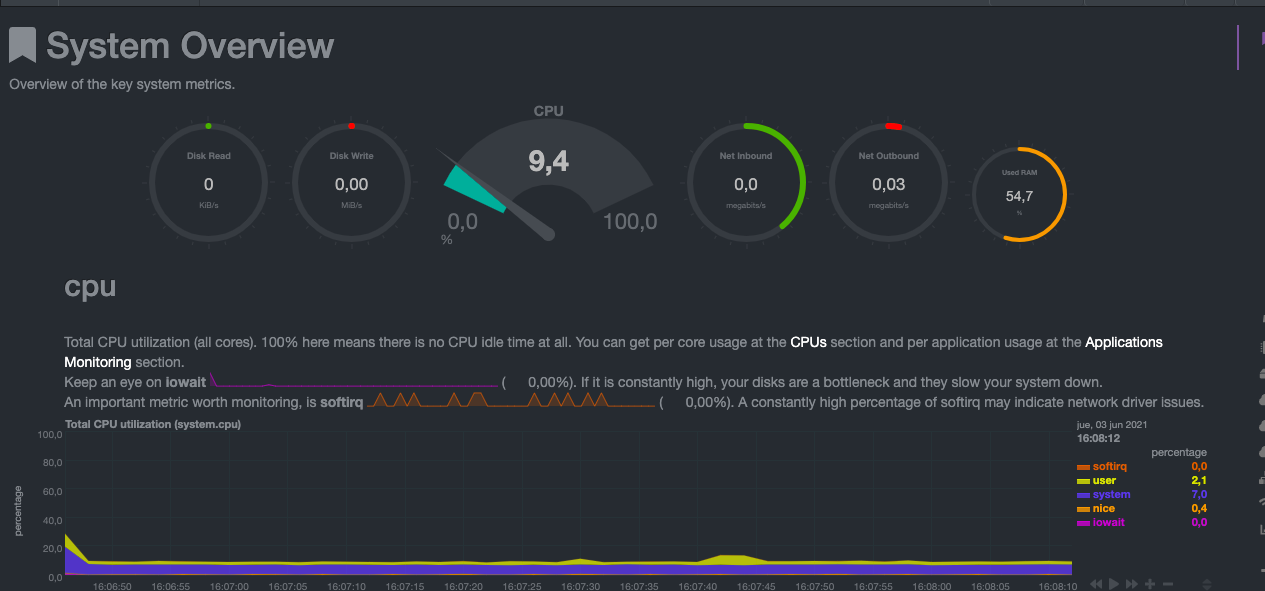Zoom in the CPU chart with plus icon
The image size is (1265, 591).
[1150, 583]
